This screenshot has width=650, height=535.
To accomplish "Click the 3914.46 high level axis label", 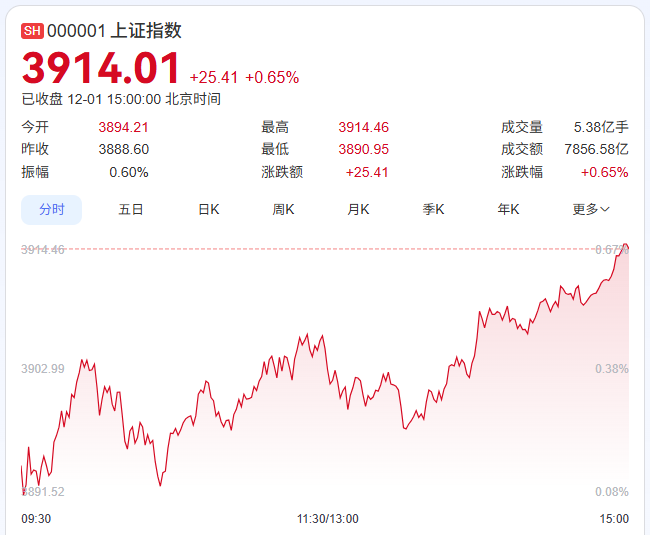I will tap(43, 249).
